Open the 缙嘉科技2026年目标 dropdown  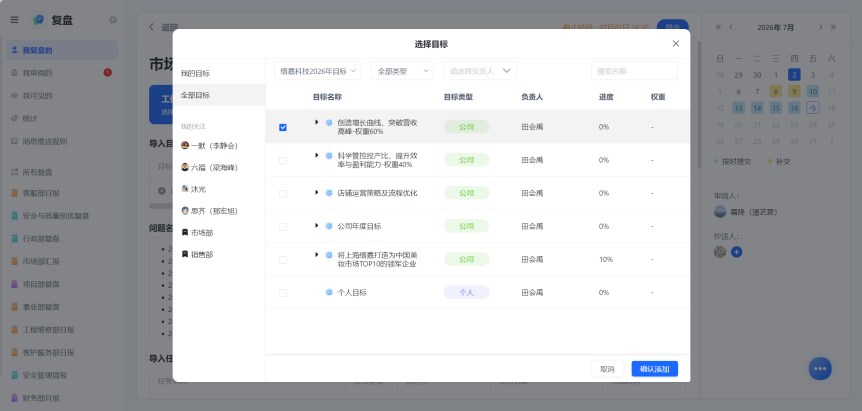[318, 71]
